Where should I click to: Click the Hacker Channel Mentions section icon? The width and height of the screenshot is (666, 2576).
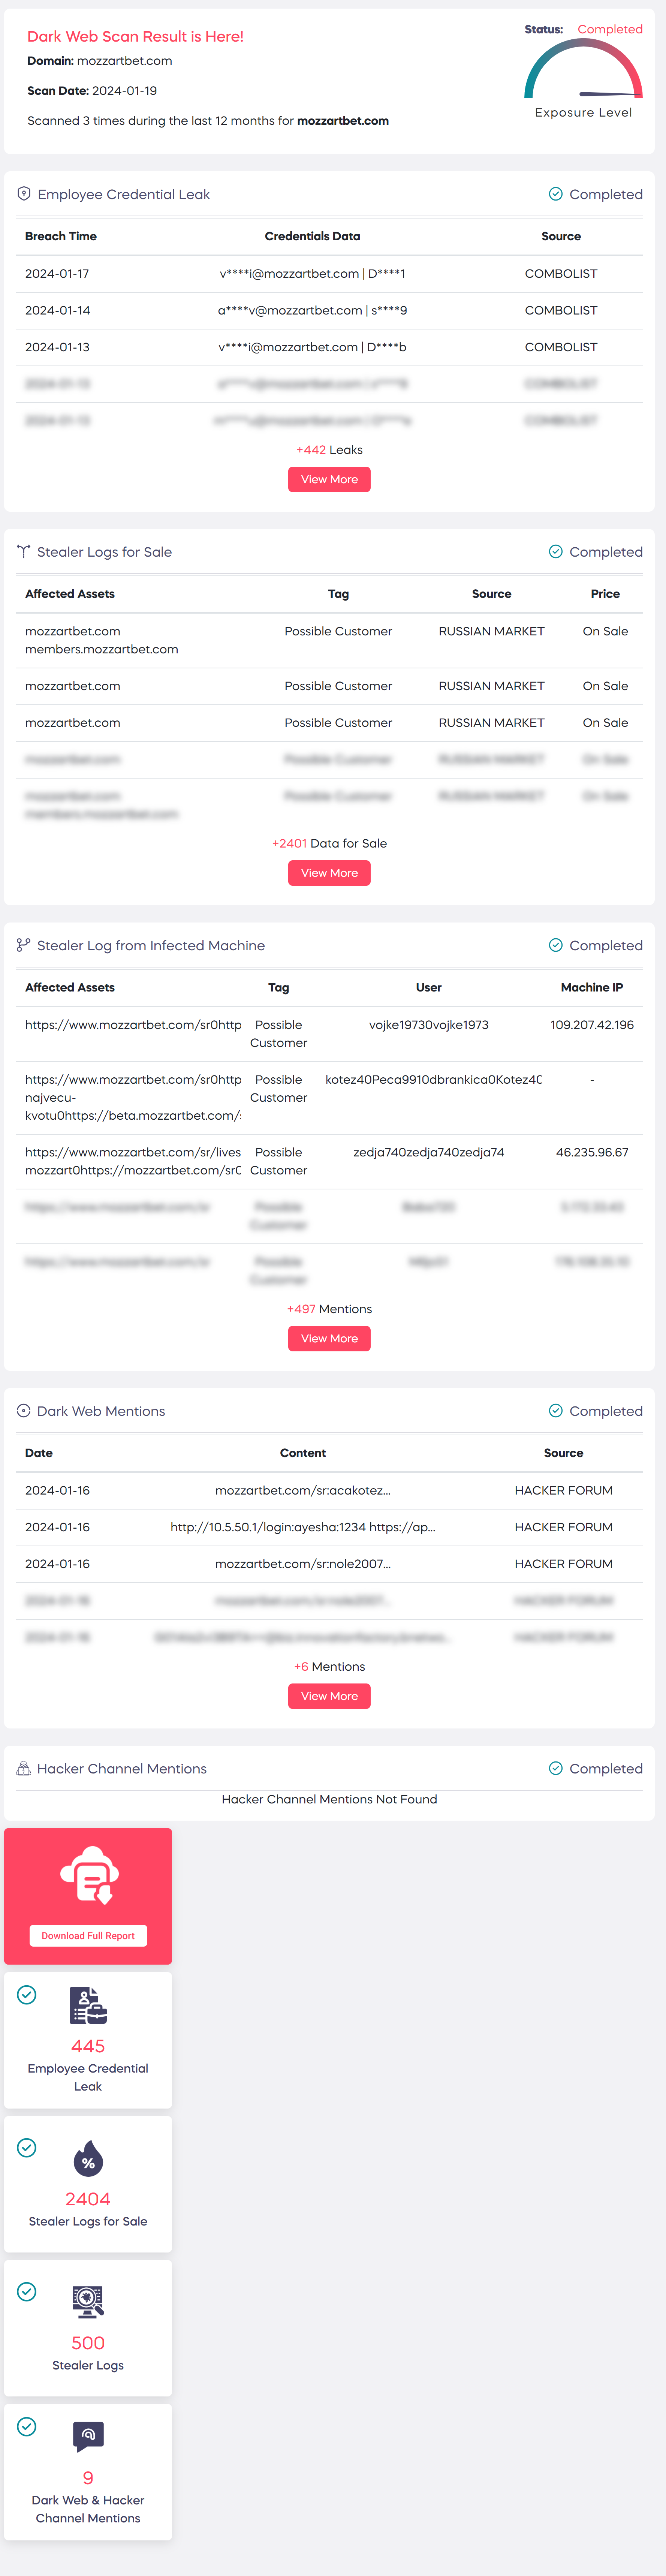pyautogui.click(x=24, y=1768)
